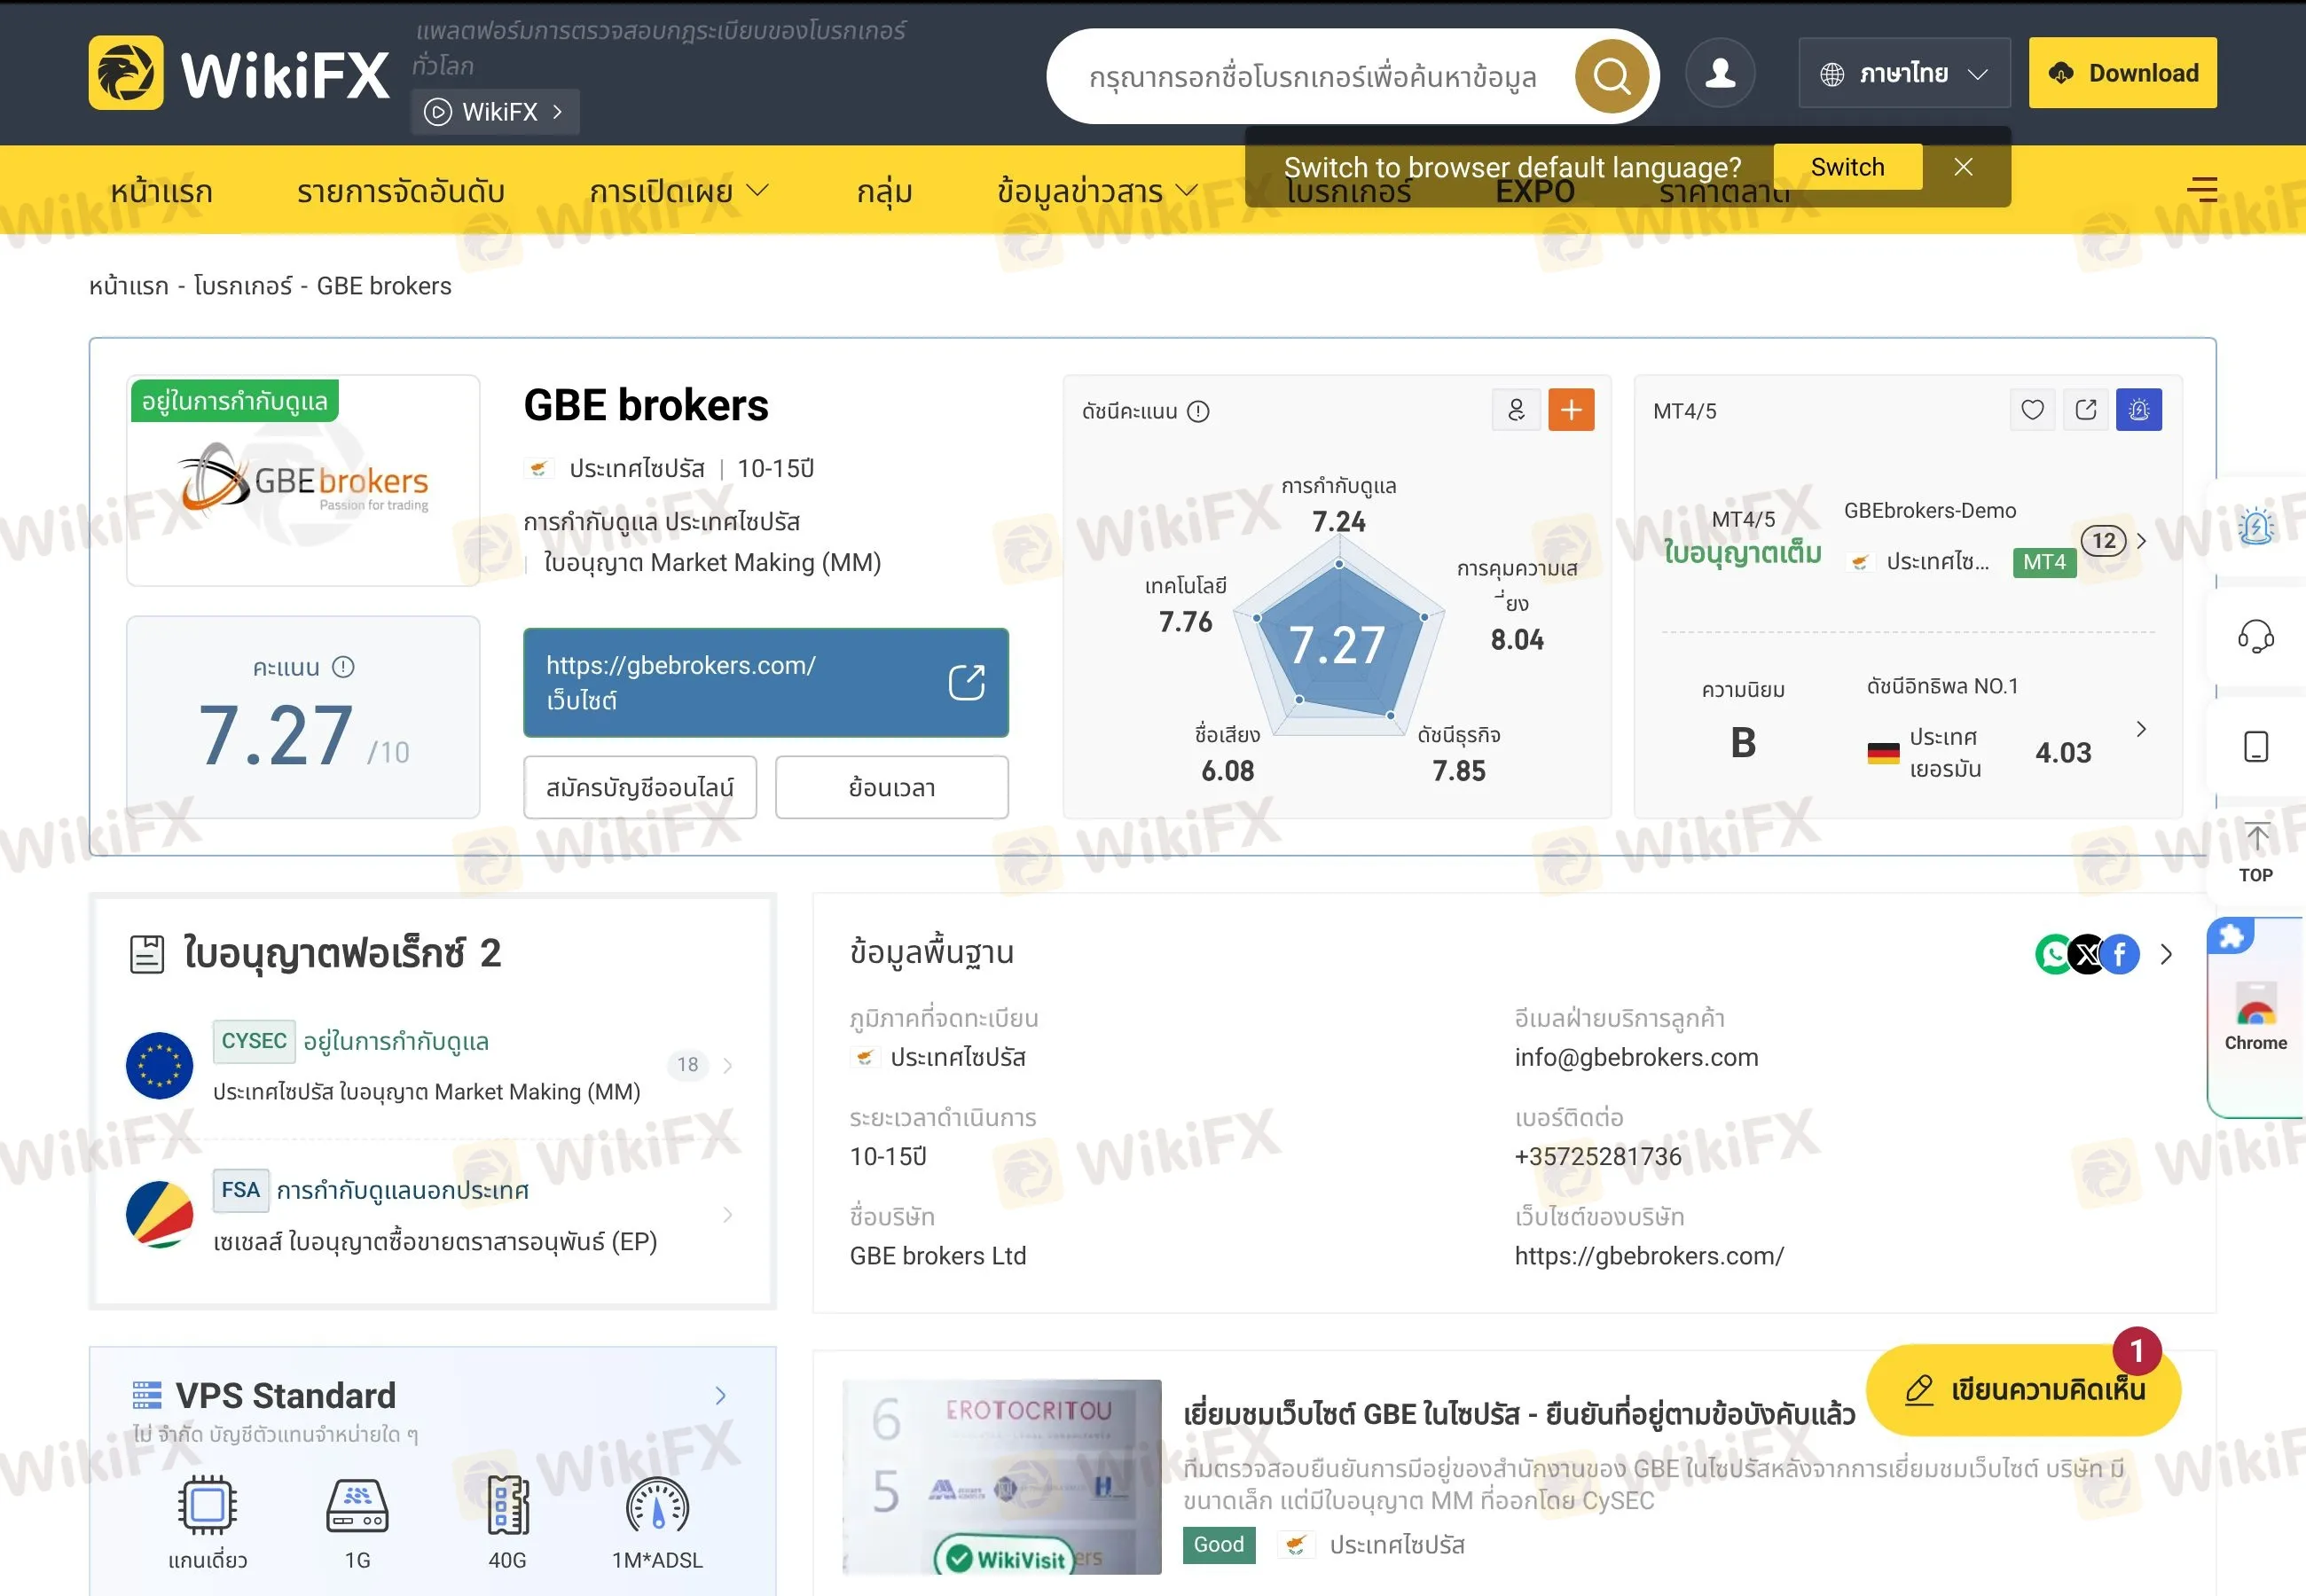The width and height of the screenshot is (2306, 1596).
Task: Favorite GBE brokers with heart icon
Action: click(x=2032, y=410)
